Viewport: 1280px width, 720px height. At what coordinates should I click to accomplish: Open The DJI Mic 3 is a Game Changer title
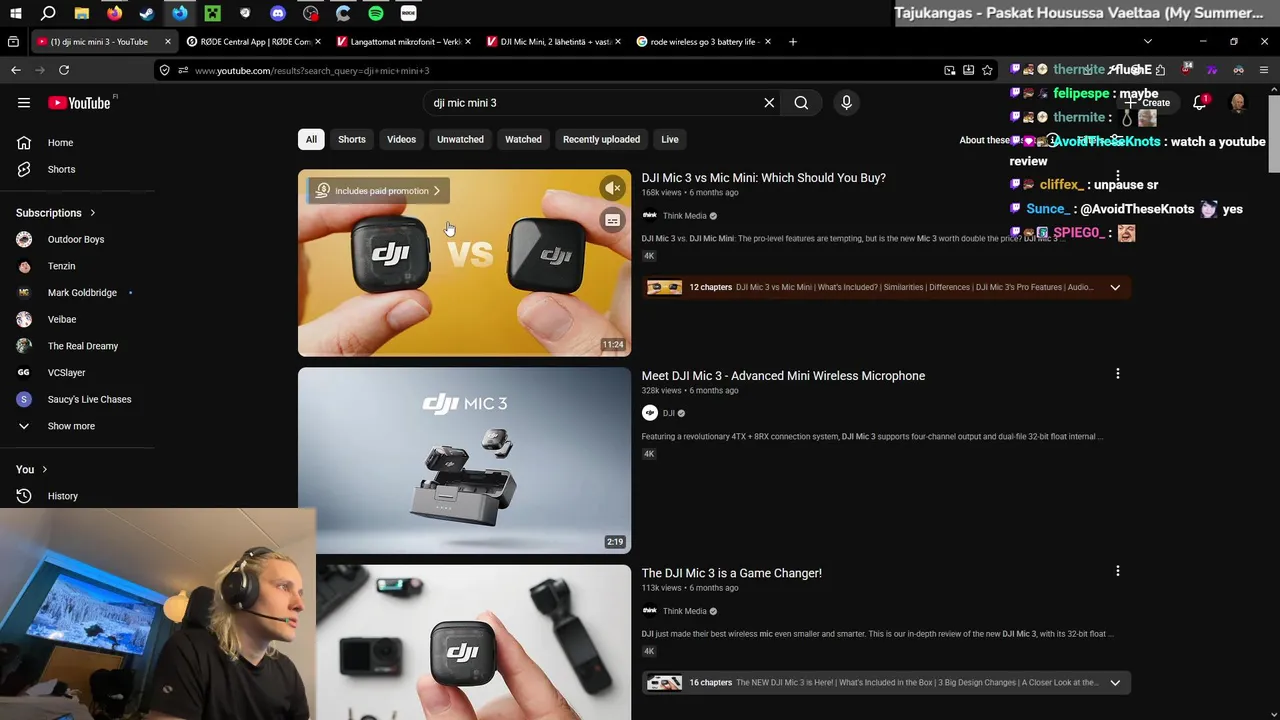[731, 573]
